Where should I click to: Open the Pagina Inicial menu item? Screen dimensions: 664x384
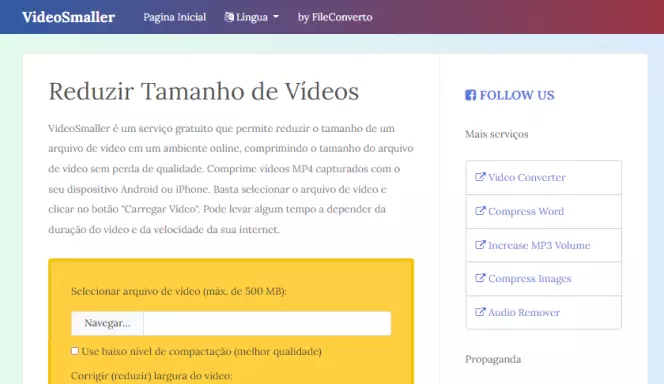coord(174,17)
